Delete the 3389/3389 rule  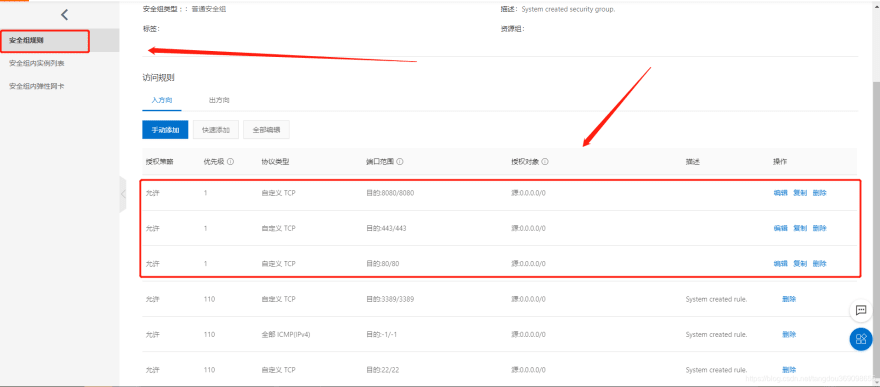(789, 299)
